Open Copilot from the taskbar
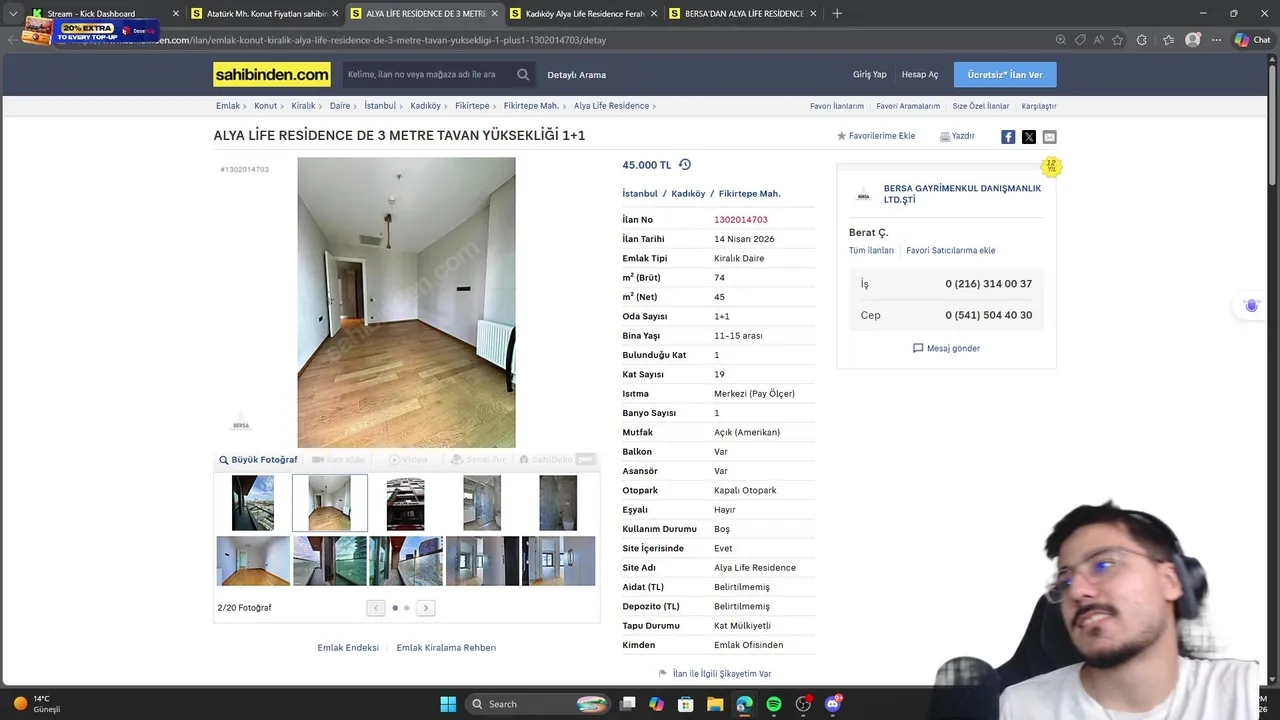 click(656, 704)
